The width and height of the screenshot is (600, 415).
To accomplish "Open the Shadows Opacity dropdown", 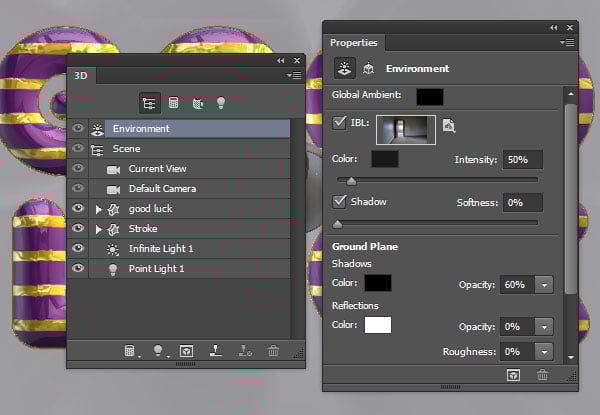I will pyautogui.click(x=543, y=285).
